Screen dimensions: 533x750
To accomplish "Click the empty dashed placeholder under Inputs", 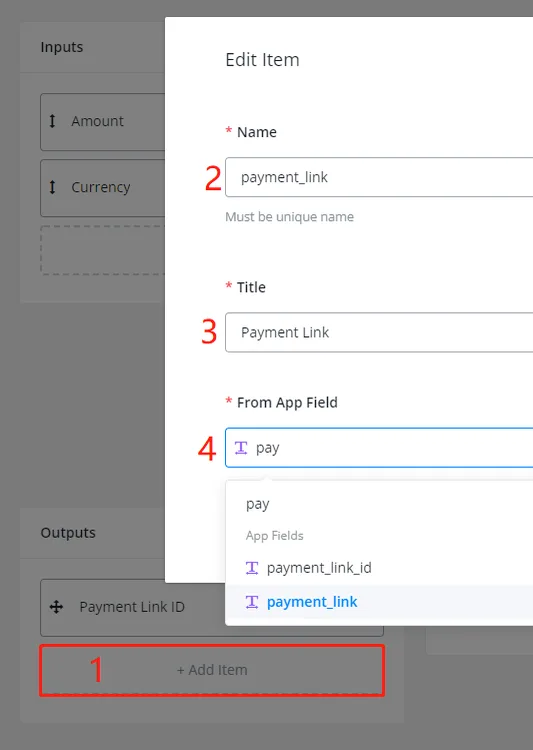I will [103, 250].
